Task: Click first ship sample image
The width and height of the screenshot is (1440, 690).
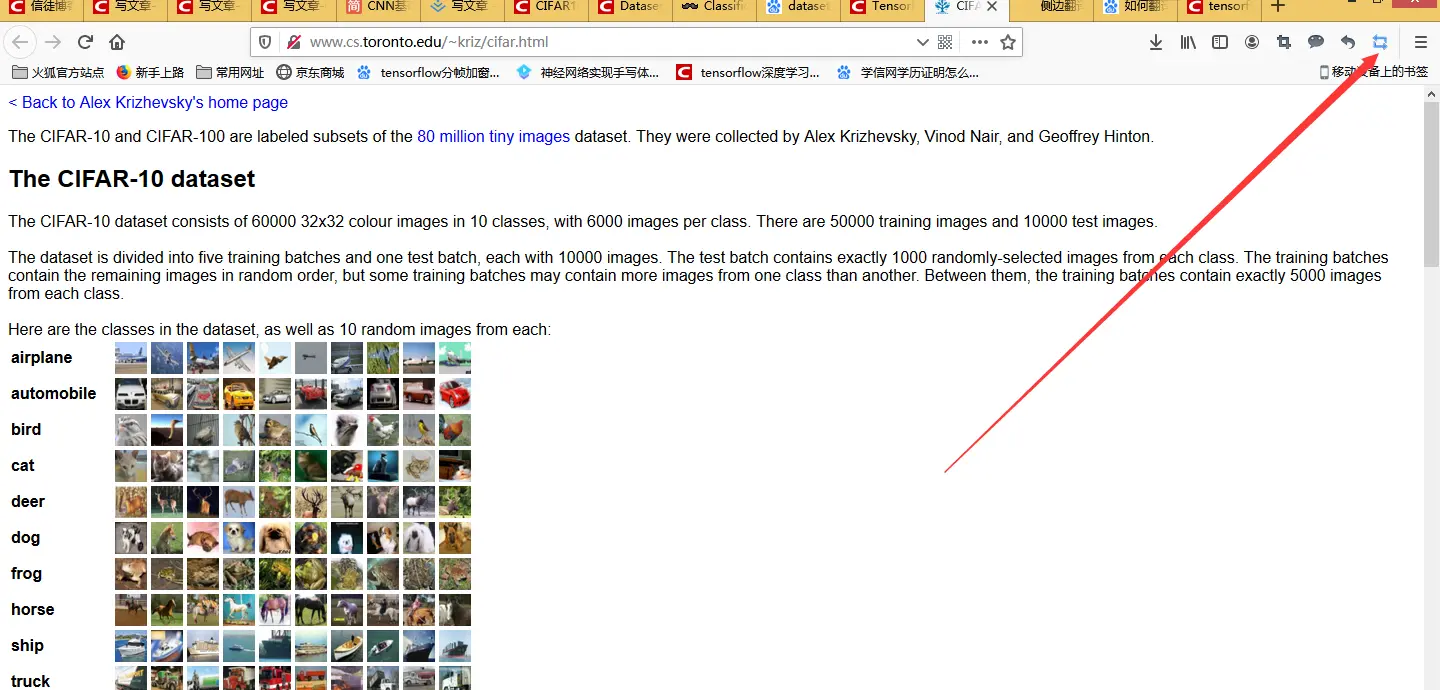Action: point(131,646)
